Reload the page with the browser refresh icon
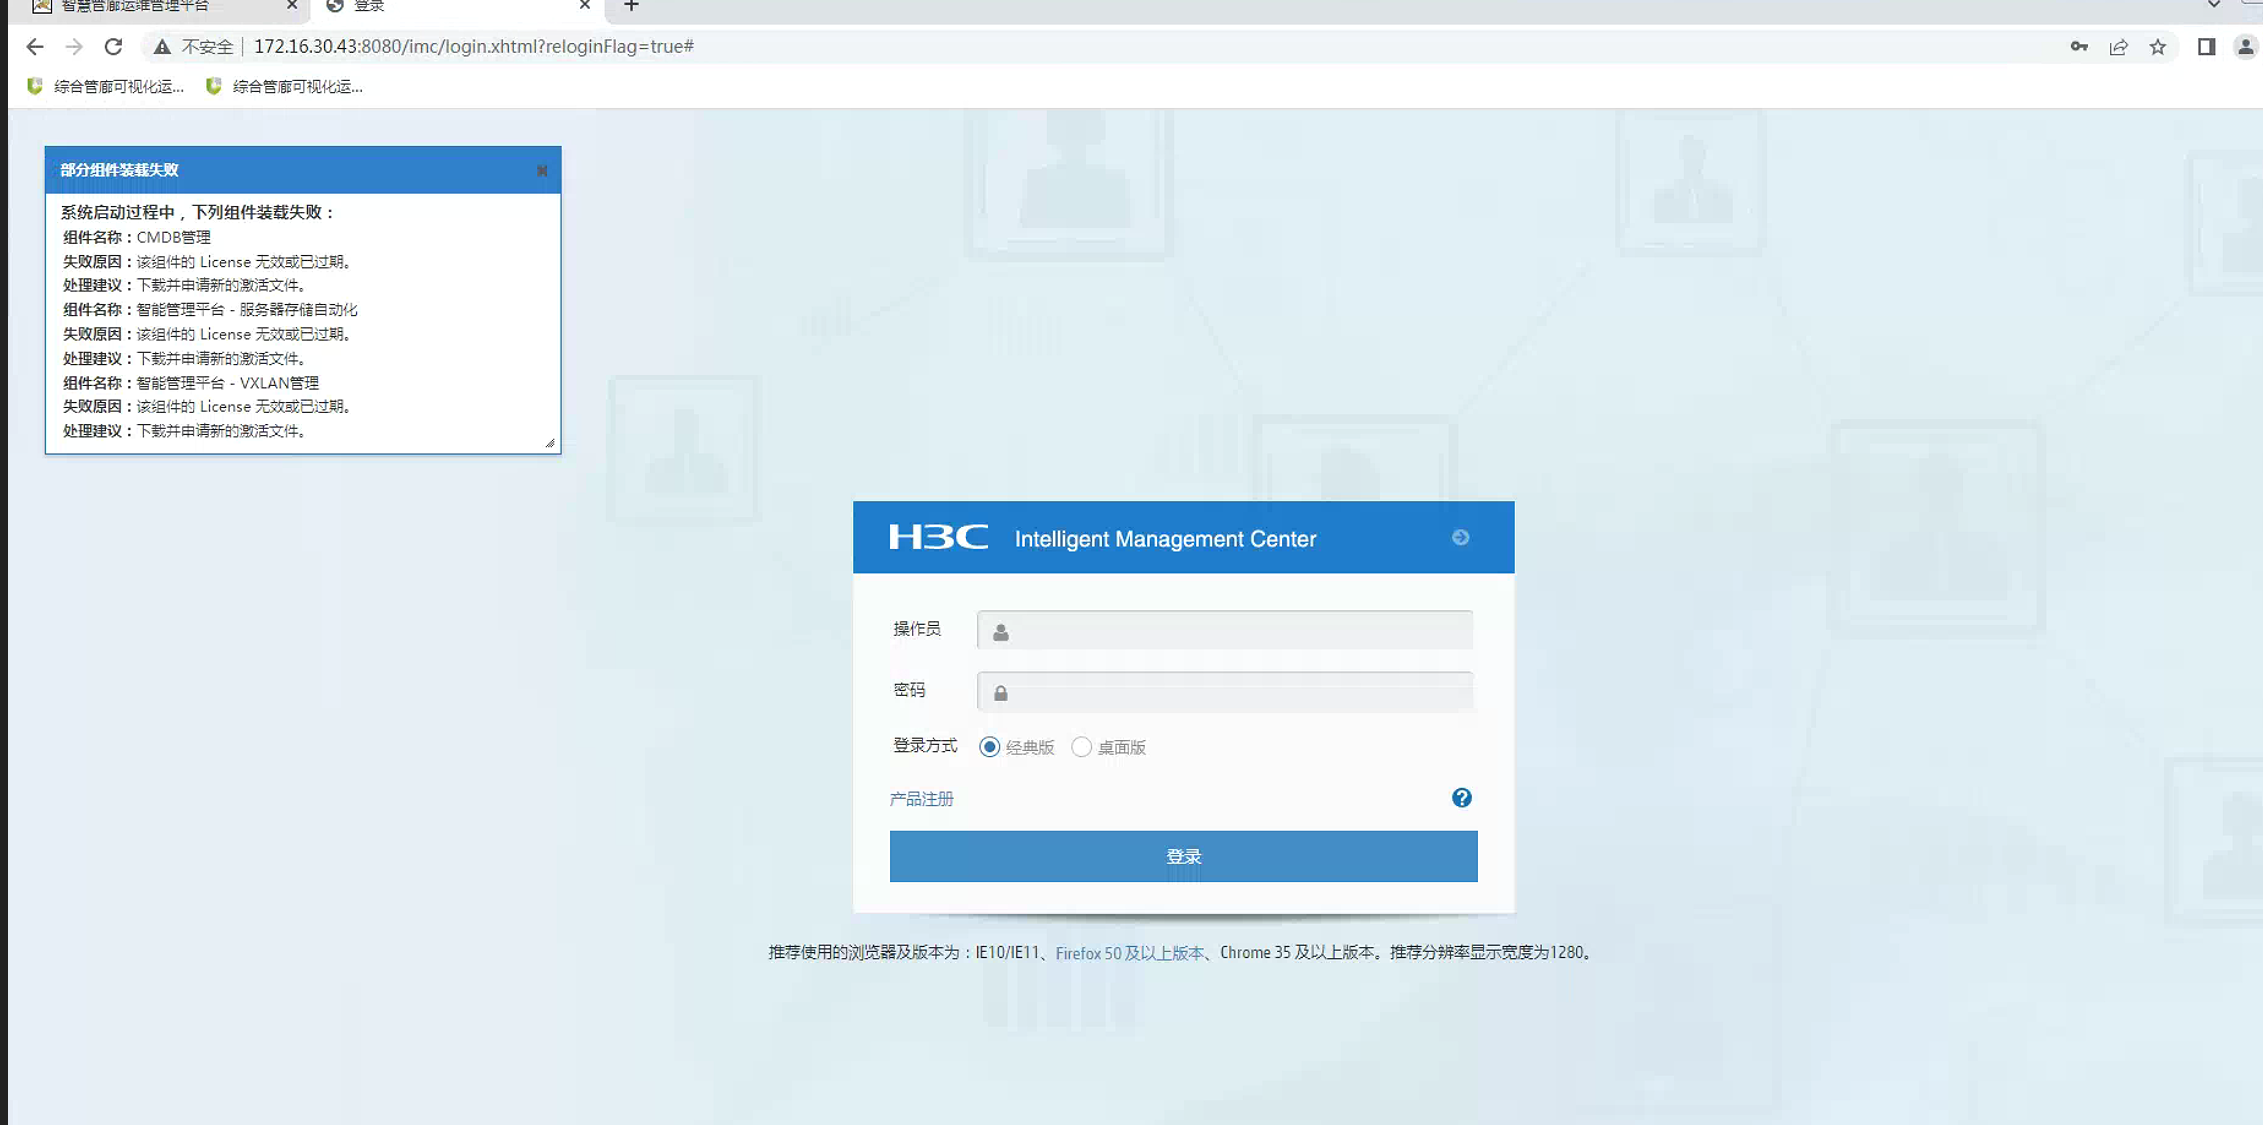The height and width of the screenshot is (1125, 2263). click(x=113, y=47)
